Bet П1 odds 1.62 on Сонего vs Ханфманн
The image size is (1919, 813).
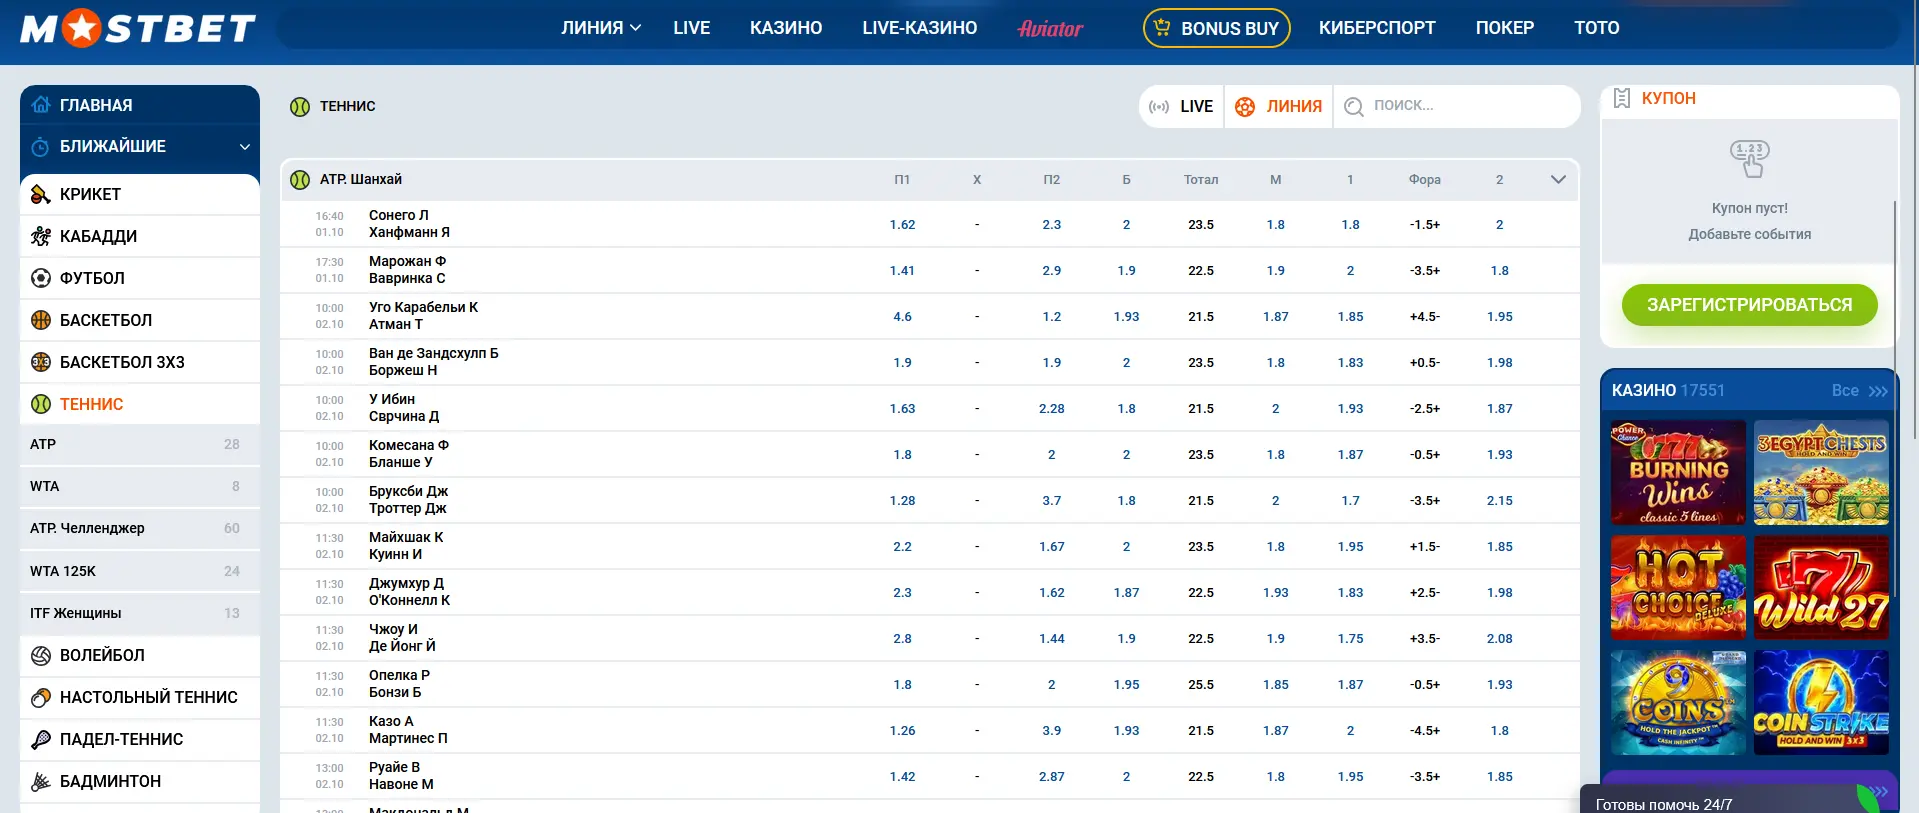pos(902,225)
